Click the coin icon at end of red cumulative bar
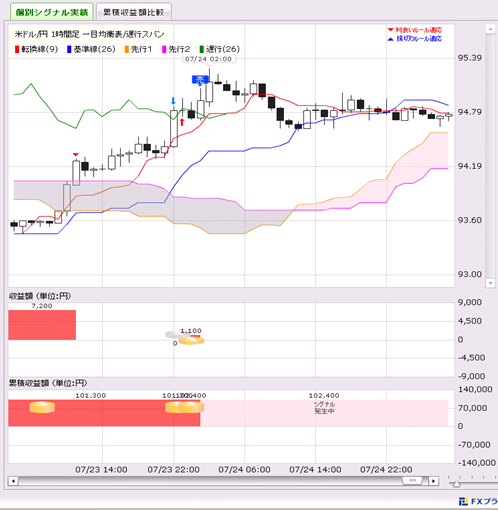498x510 pixels. click(x=191, y=407)
